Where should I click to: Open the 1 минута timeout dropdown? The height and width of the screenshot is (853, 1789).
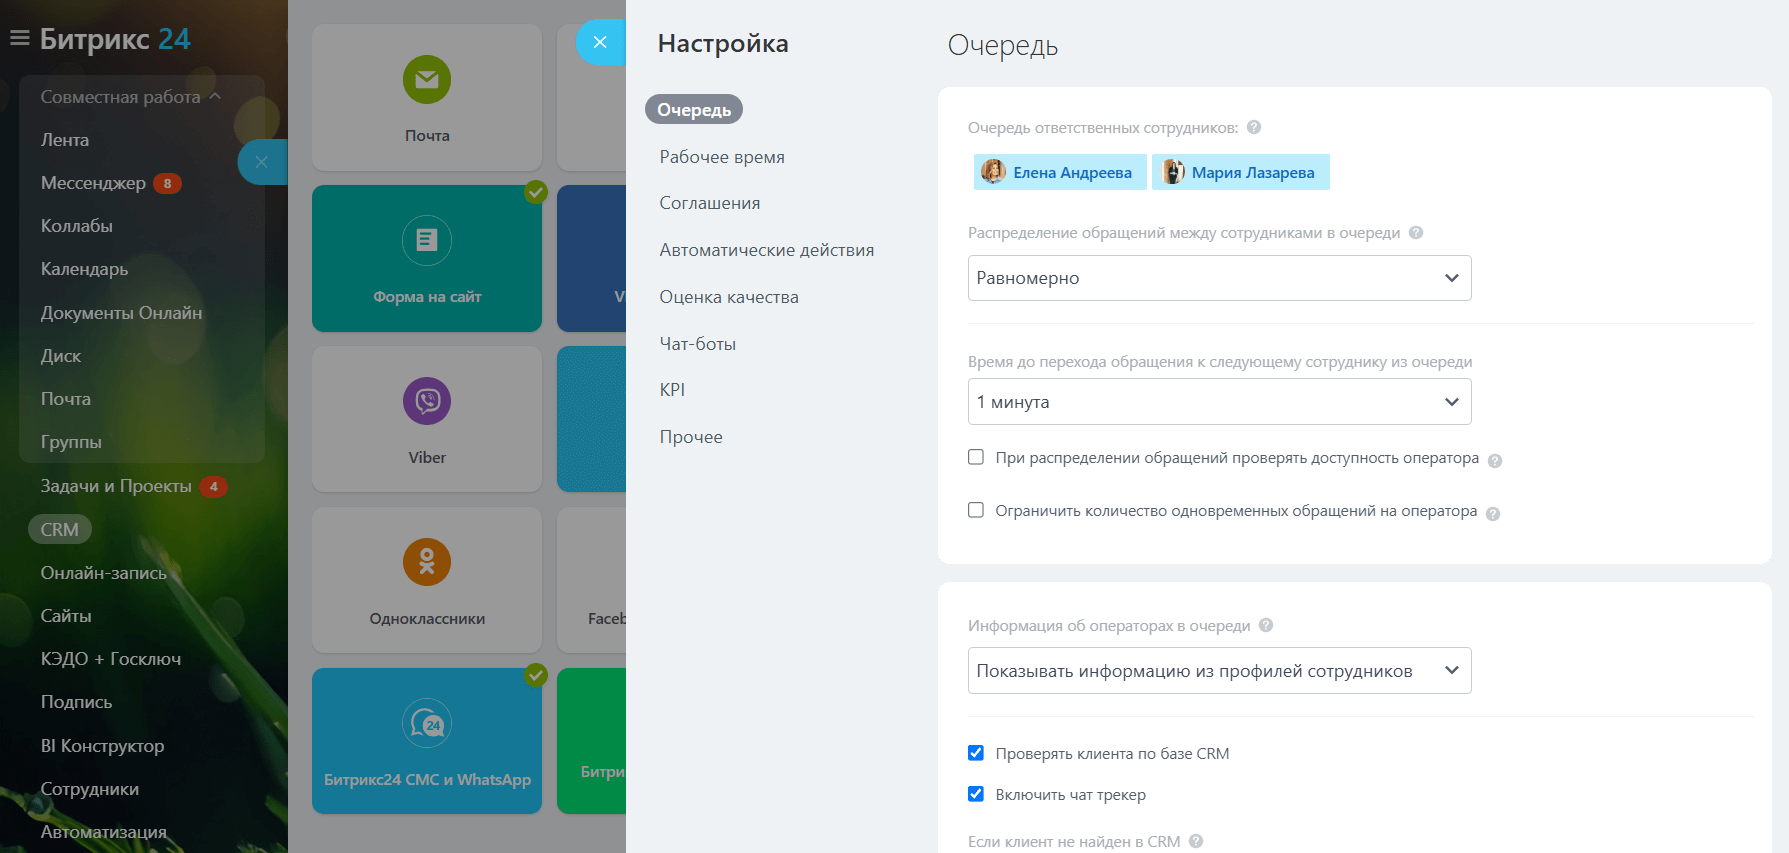coord(1219,402)
